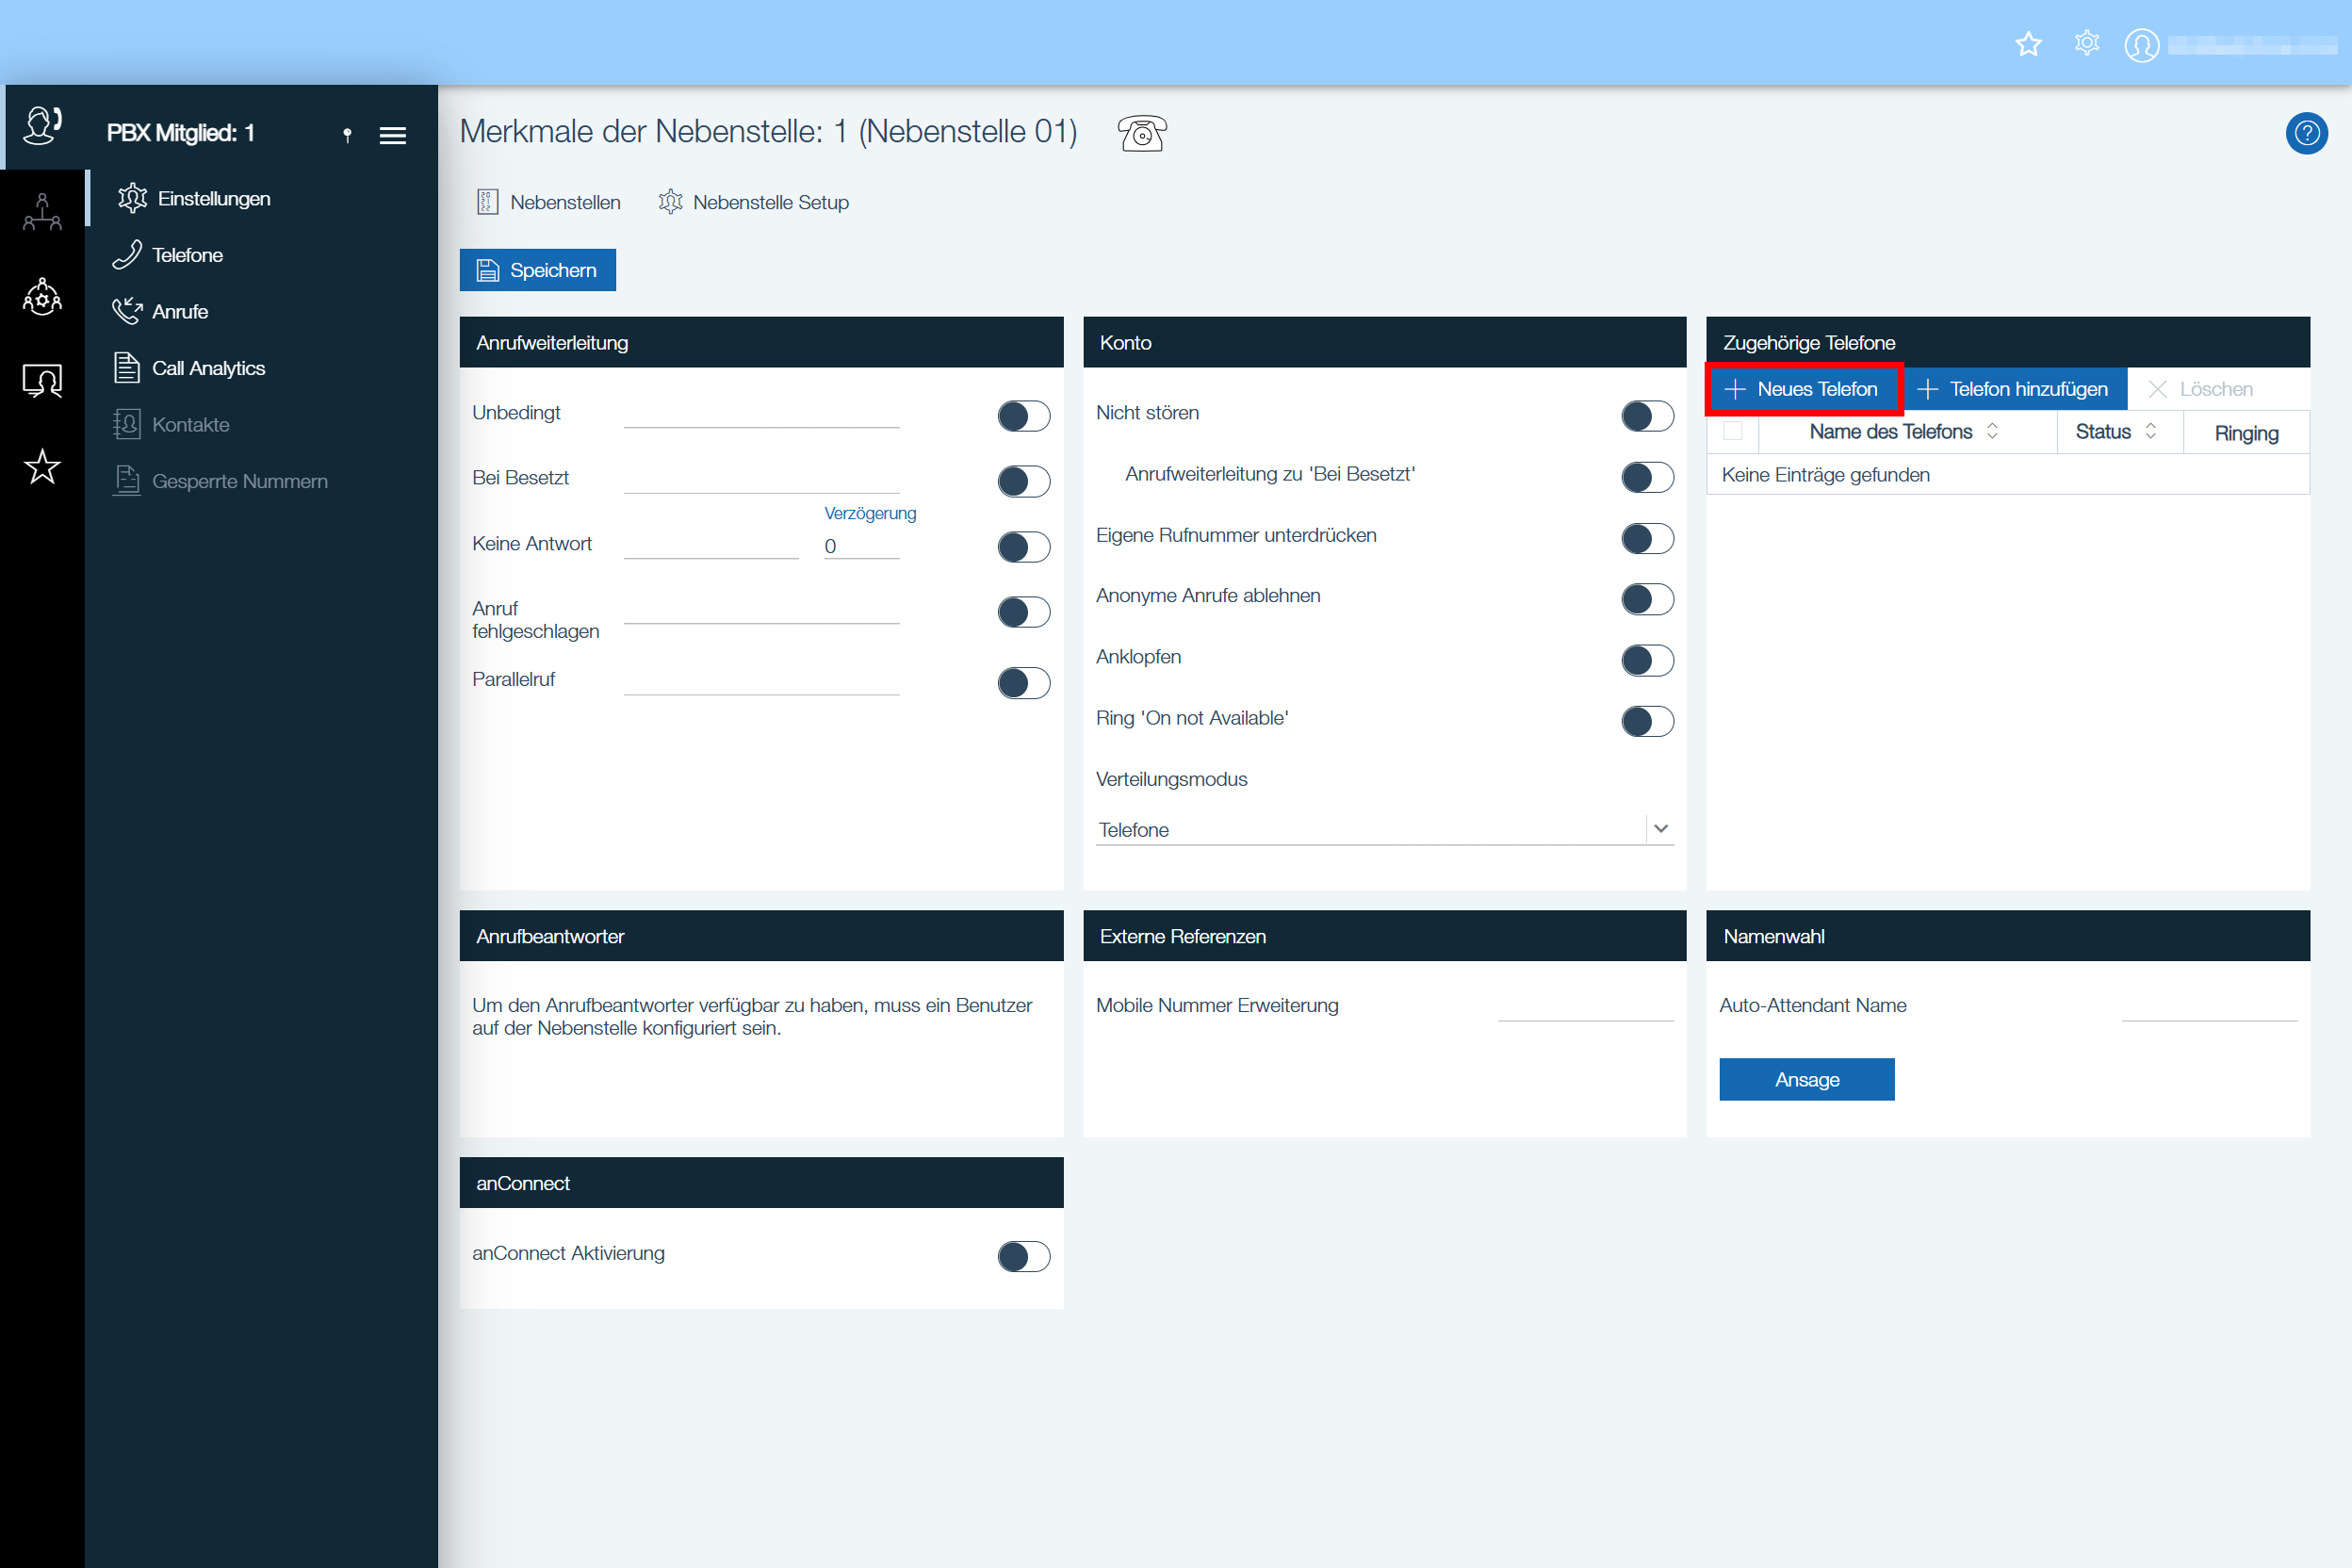2352x1568 pixels.
Task: Toggle Anruf fehlgeschlagen switch
Action: tap(1024, 612)
